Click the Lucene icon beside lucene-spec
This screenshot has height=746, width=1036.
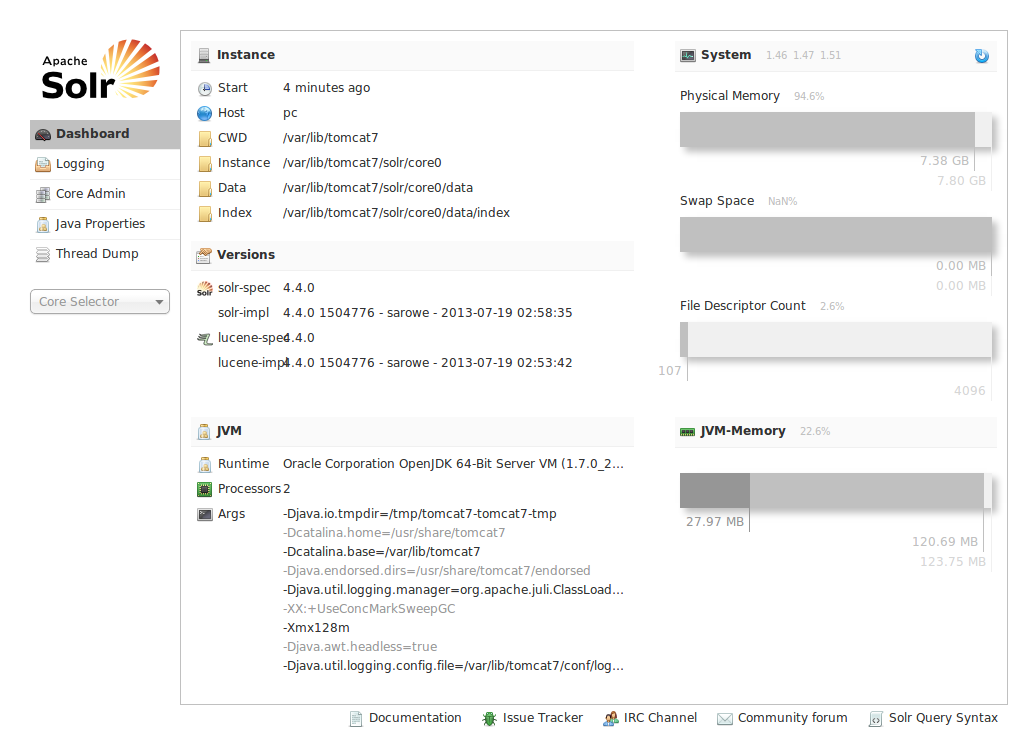coord(205,339)
